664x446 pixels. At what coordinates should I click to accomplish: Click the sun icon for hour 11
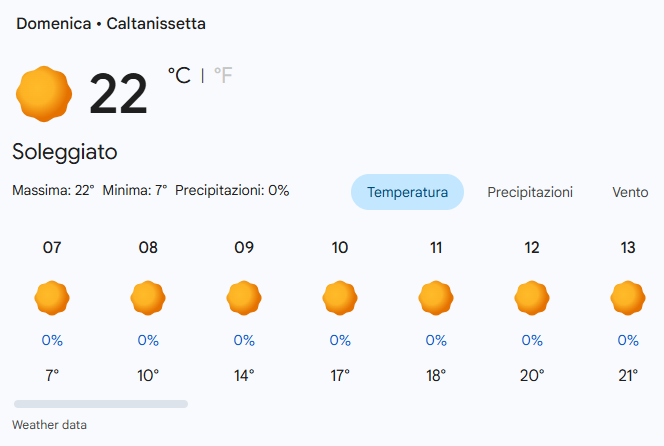pyautogui.click(x=436, y=298)
